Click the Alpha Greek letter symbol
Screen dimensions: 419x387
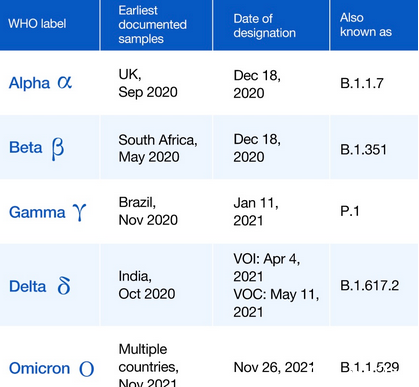(x=64, y=82)
